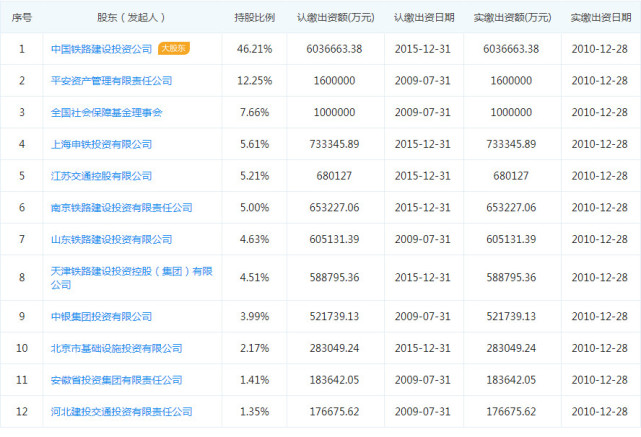Screen dimensions: 641x437
Task: Open shareholder link 中国铁路建设投资公司
Action: 101,49
